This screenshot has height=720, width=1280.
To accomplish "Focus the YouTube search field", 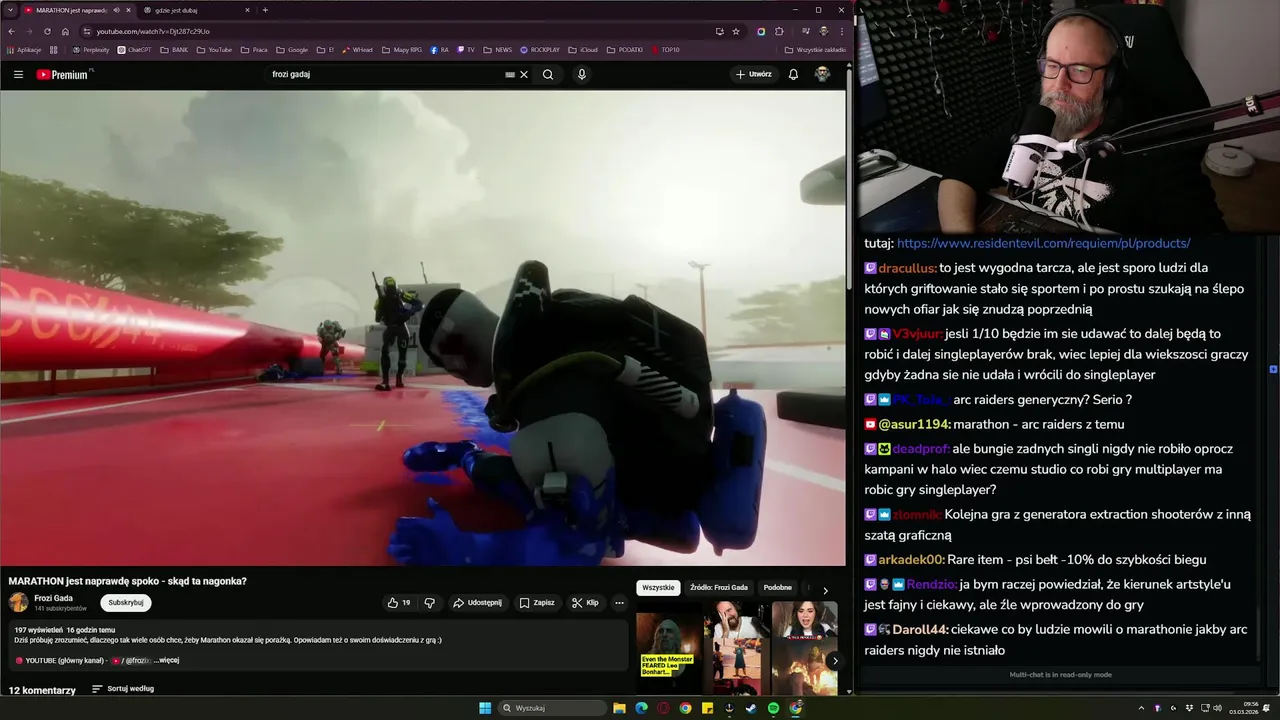I will coord(385,74).
